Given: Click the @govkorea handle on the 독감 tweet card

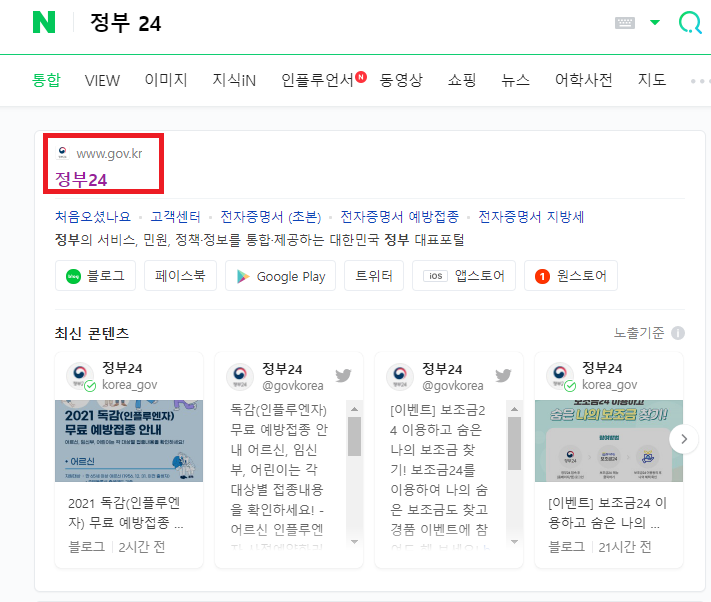Looking at the screenshot, I should click(x=293, y=386).
